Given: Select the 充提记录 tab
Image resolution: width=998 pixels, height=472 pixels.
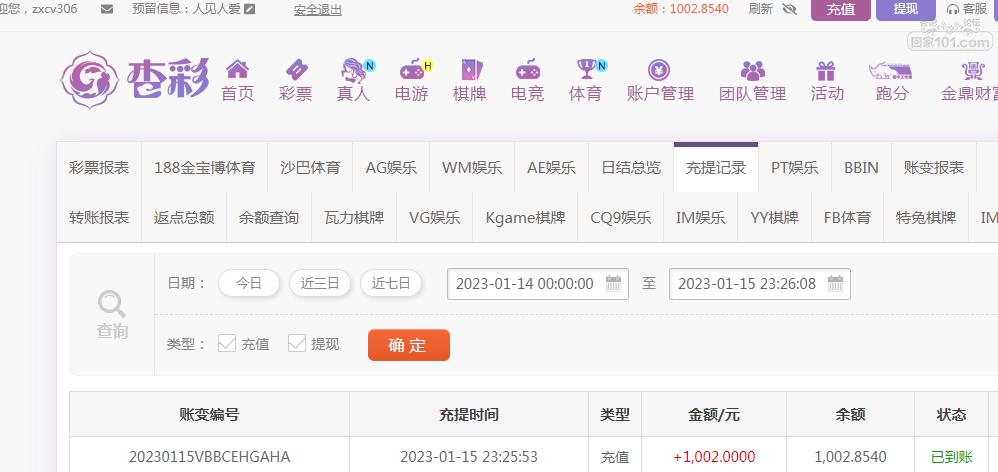Looking at the screenshot, I should [x=715, y=167].
